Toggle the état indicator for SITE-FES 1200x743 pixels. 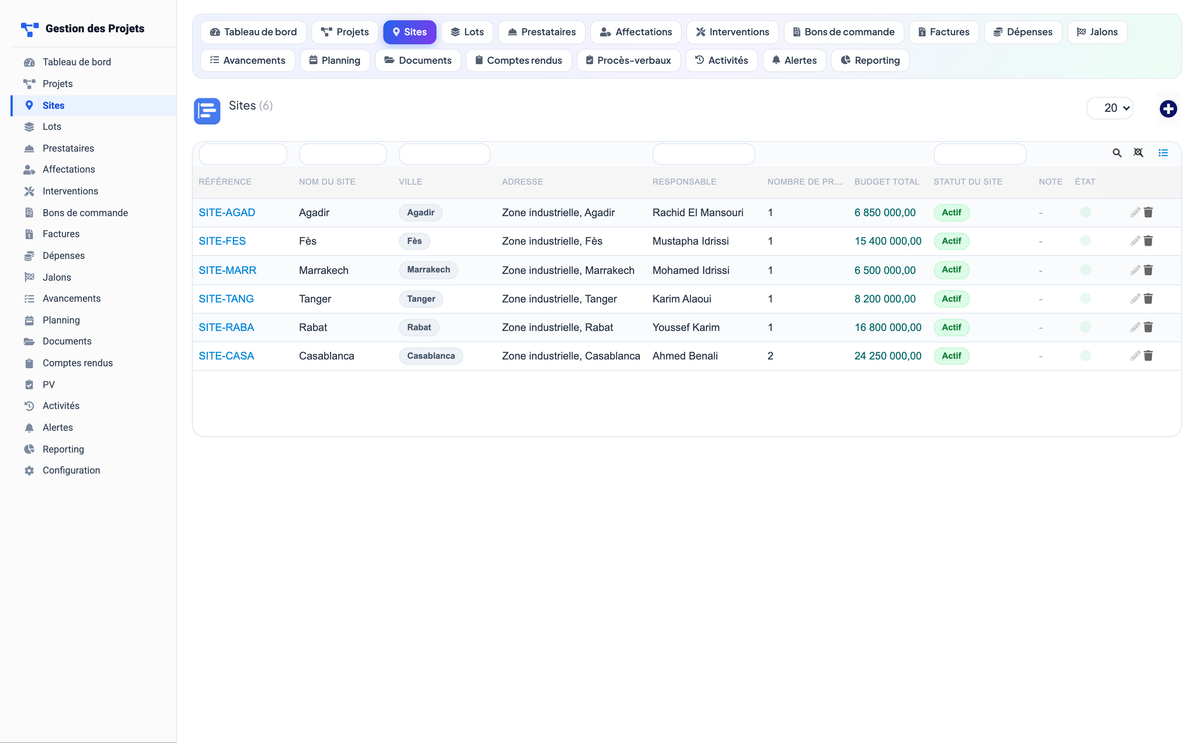(1085, 241)
